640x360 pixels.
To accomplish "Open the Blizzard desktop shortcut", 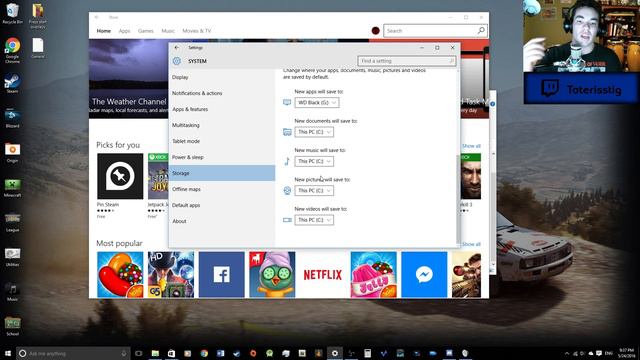I will click(12, 118).
